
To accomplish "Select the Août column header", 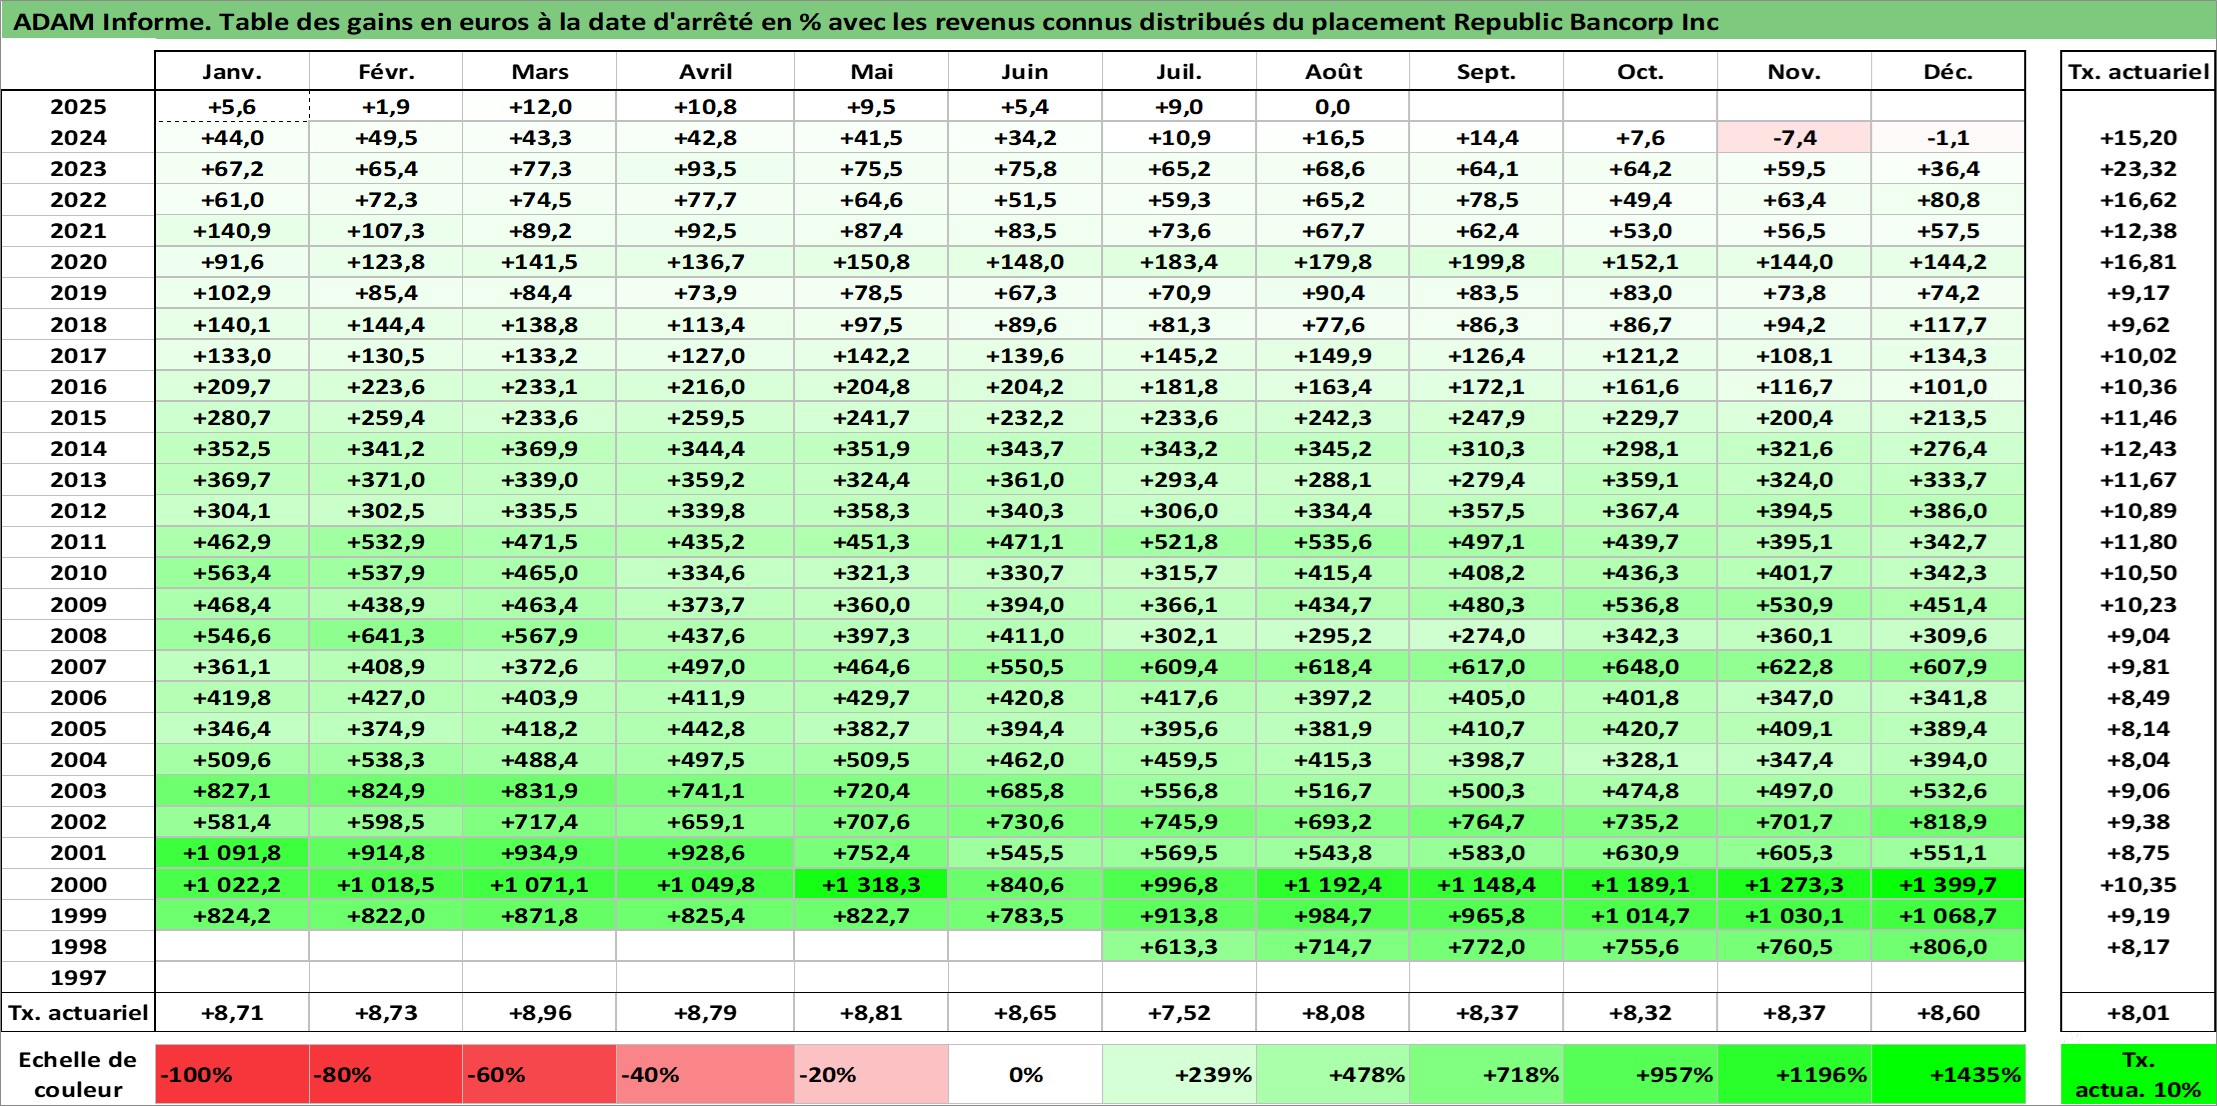I will tap(1333, 72).
